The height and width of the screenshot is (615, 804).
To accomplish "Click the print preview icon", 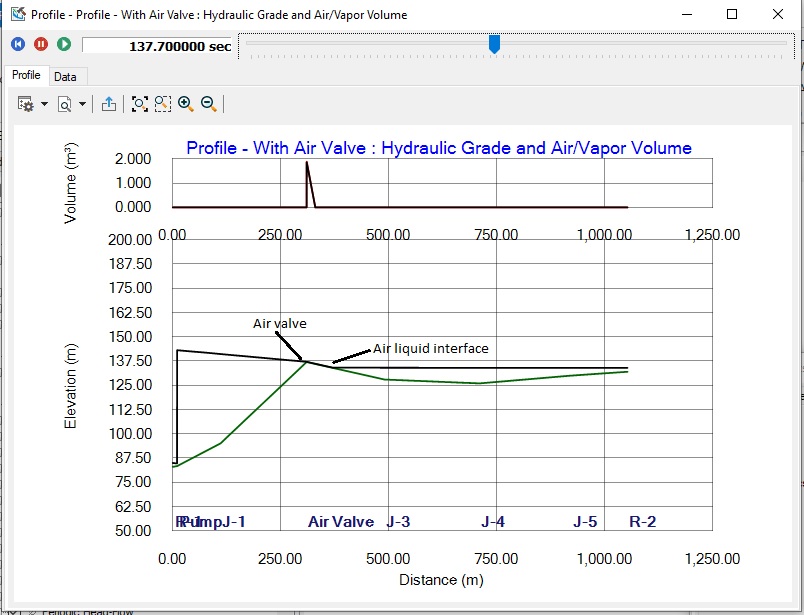I will point(65,104).
